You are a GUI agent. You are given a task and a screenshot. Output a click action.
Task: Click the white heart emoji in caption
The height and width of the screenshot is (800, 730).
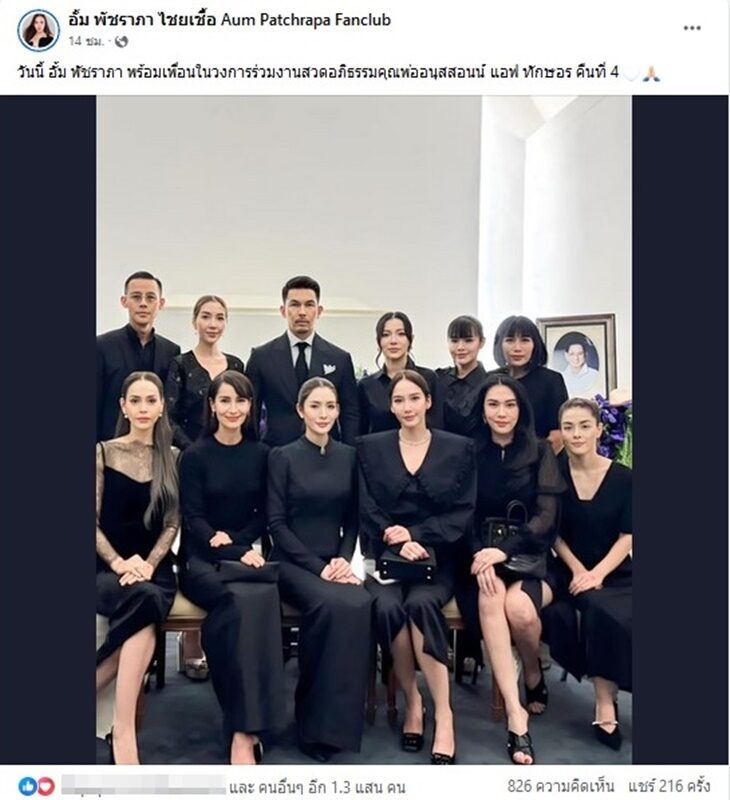(631, 73)
